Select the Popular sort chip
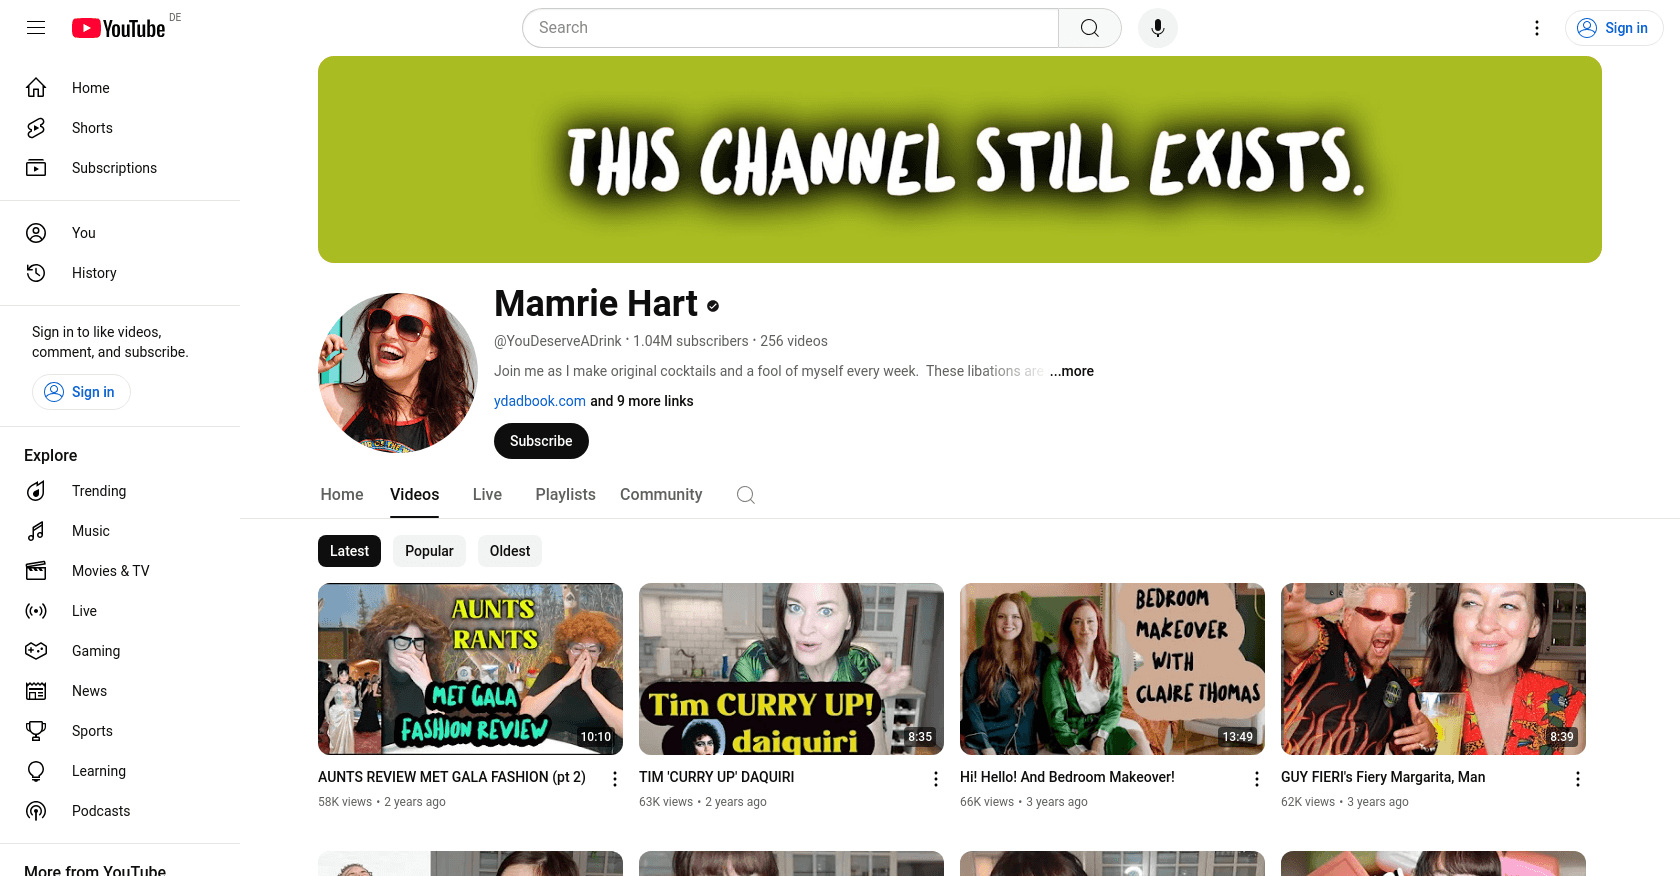Screen dimensions: 1680x876 [429, 551]
